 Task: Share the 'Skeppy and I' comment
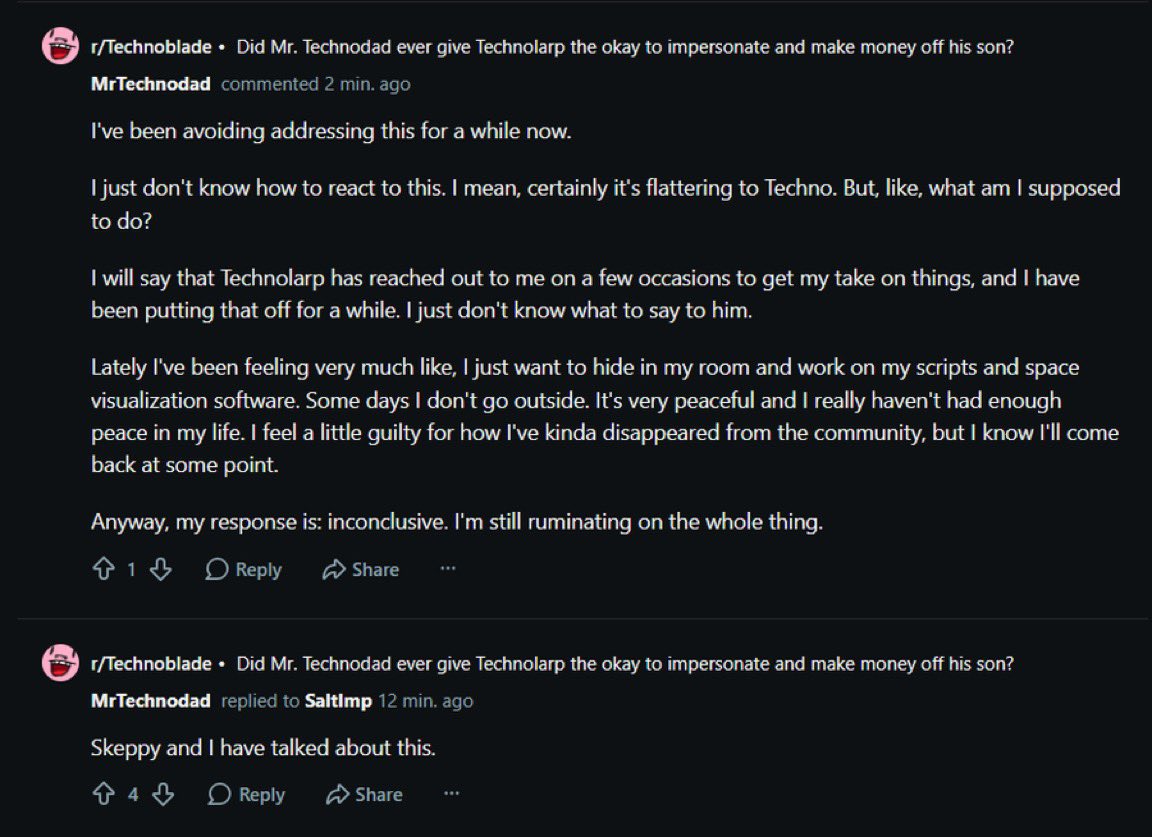364,794
